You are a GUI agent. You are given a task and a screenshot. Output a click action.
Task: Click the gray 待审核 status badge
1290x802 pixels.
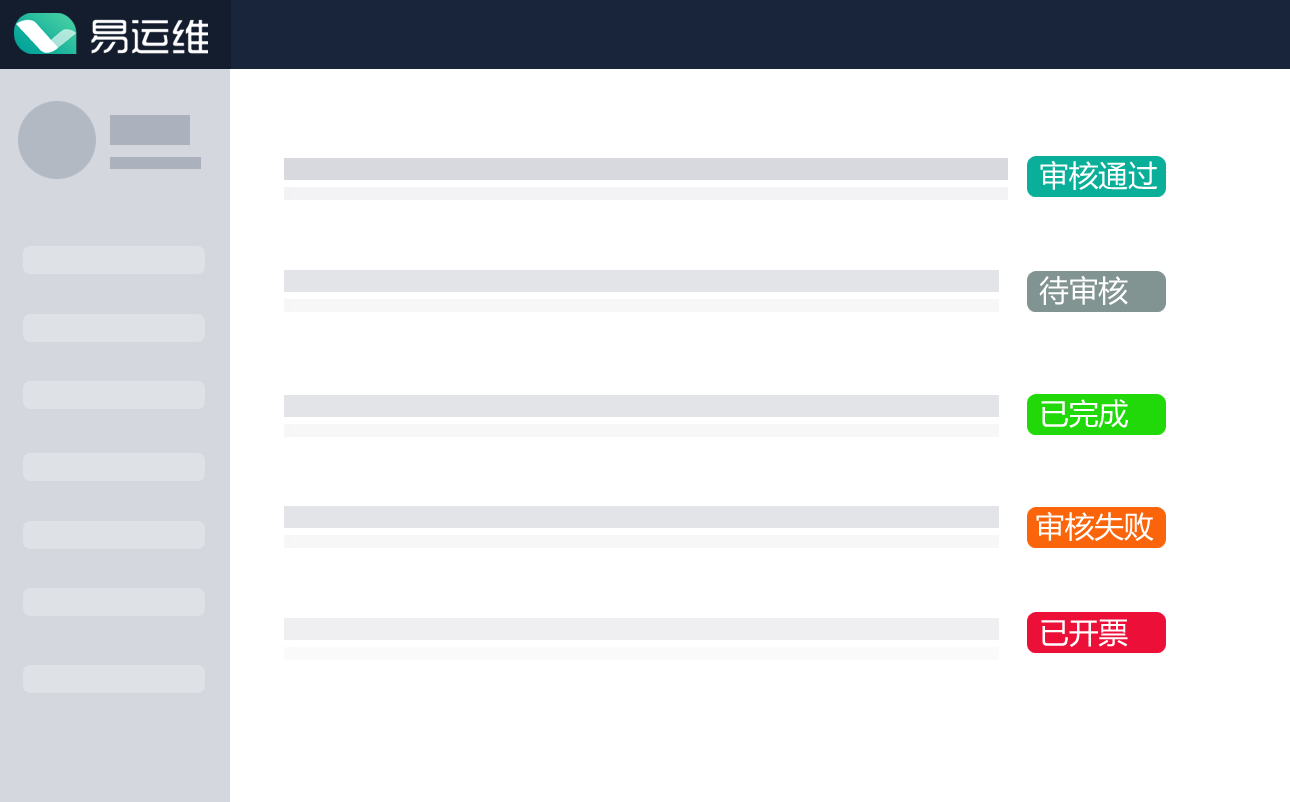coord(1096,291)
